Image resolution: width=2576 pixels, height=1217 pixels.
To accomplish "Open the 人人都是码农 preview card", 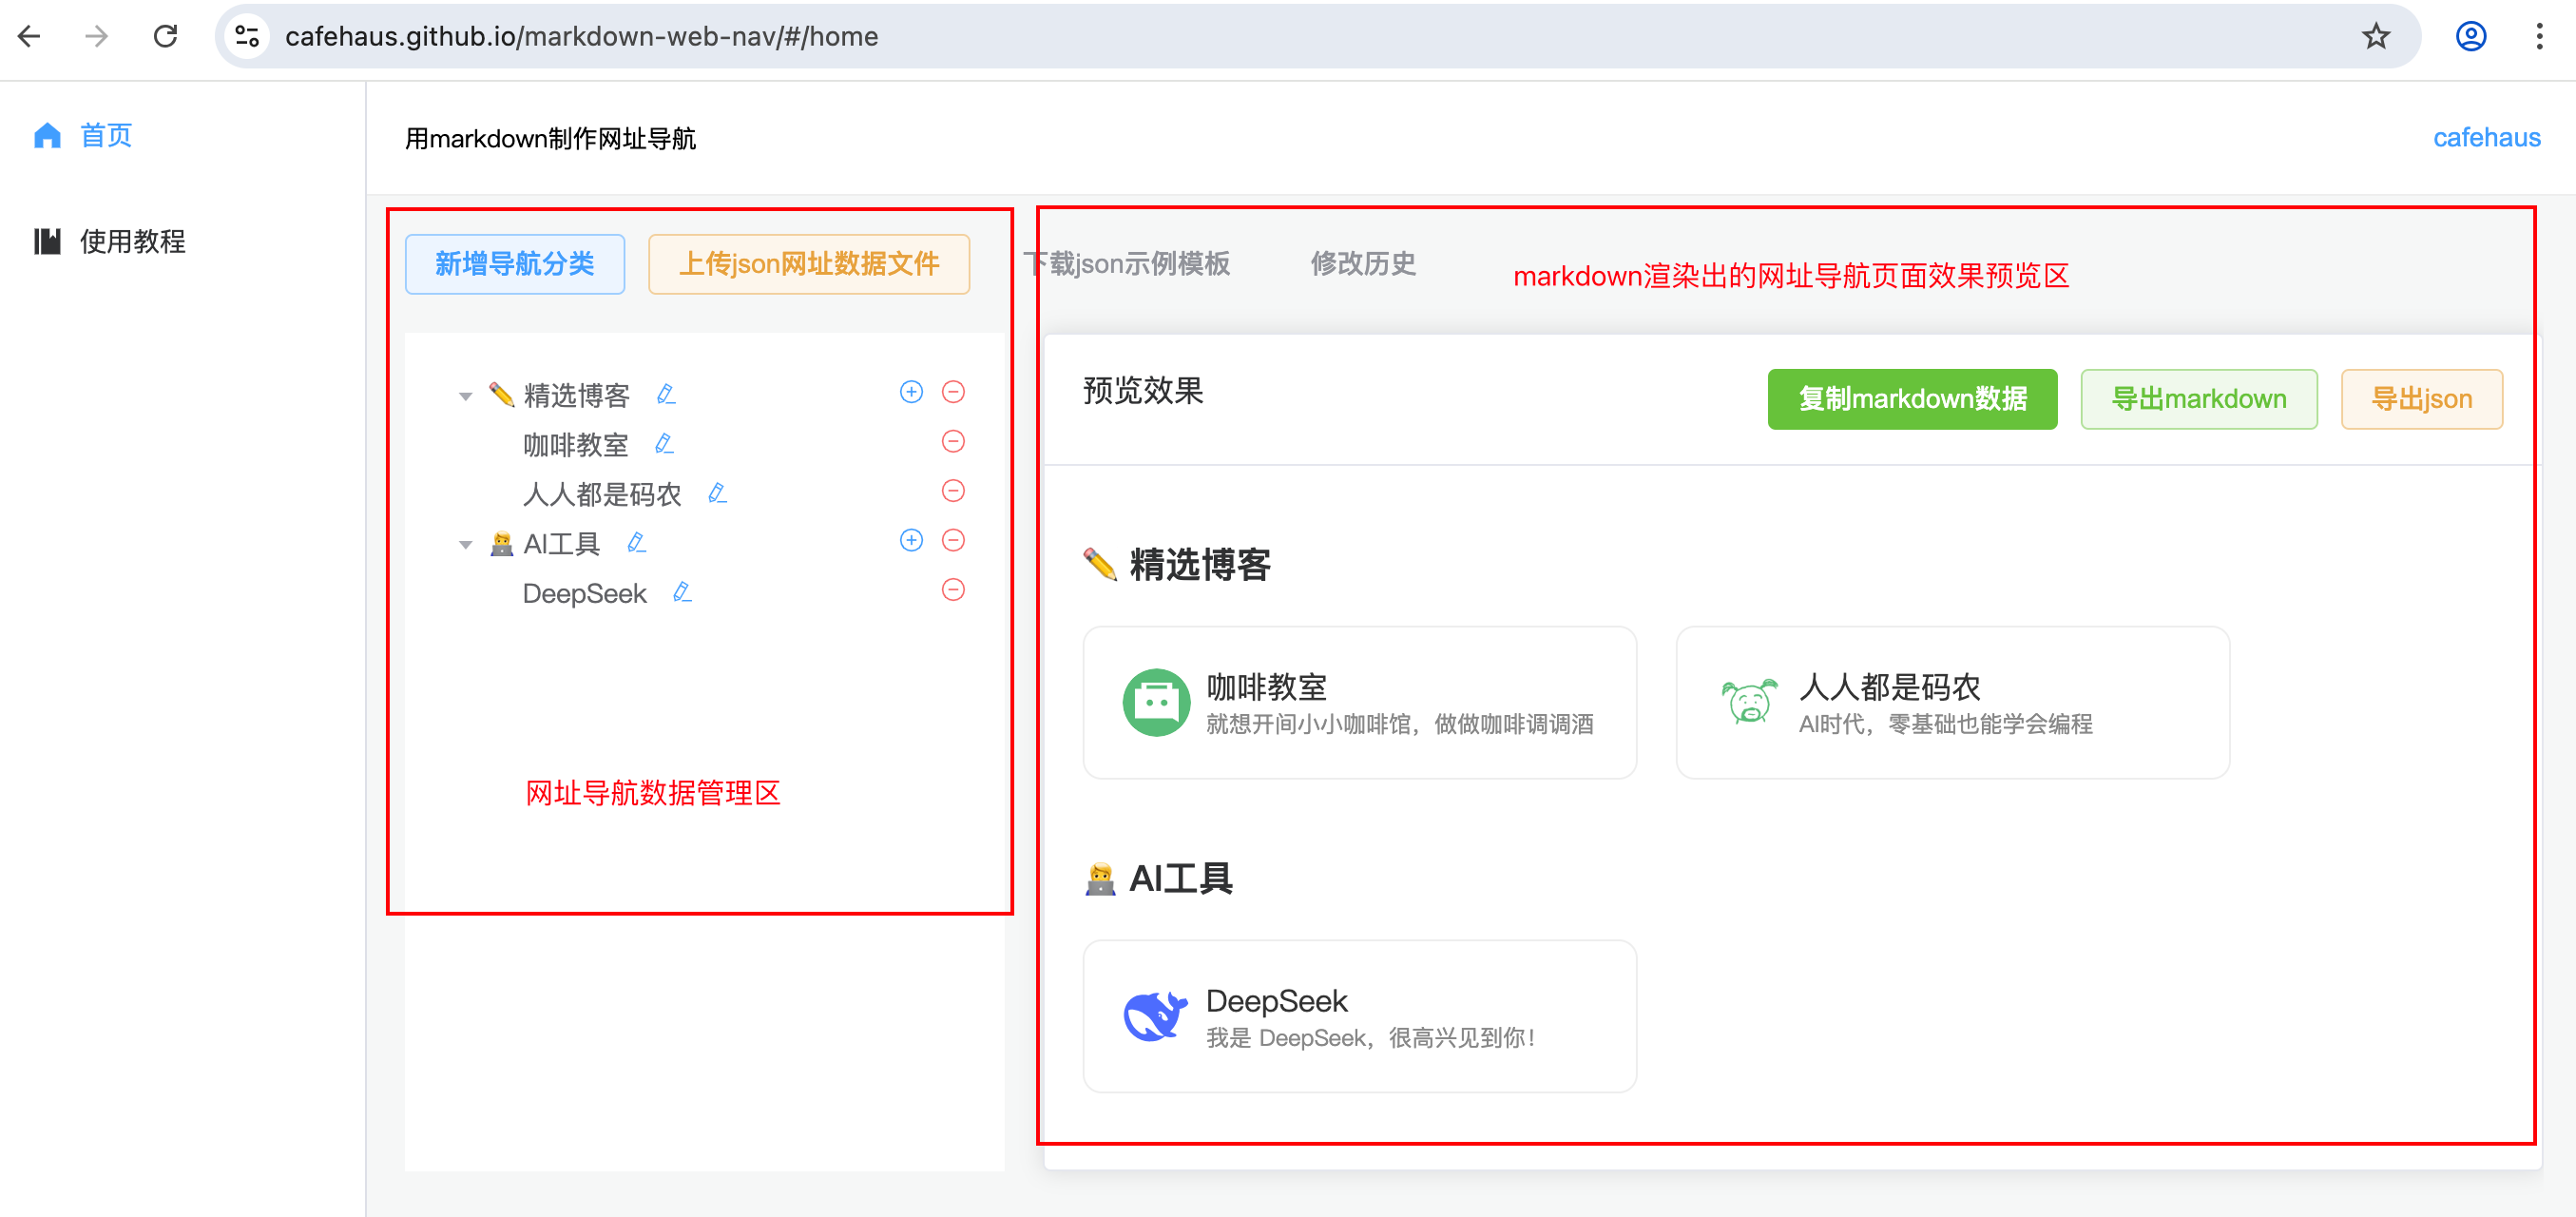I will click(x=1952, y=703).
